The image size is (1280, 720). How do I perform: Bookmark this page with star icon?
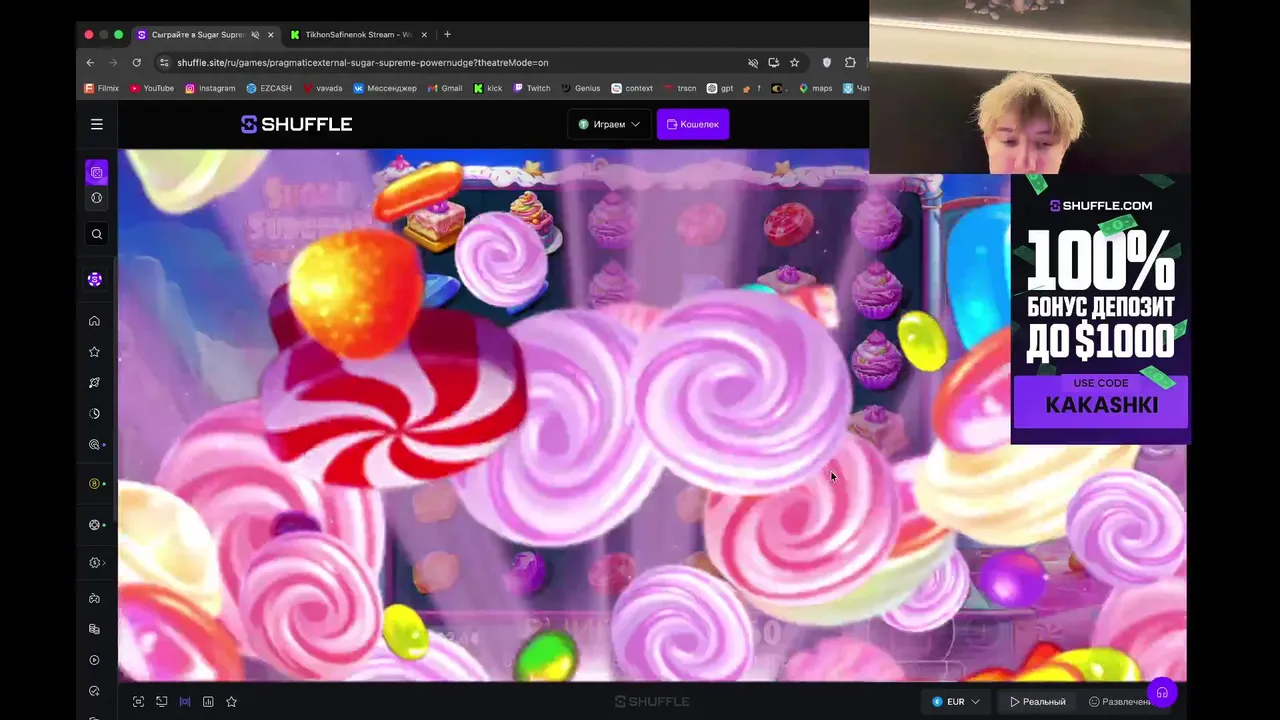(x=794, y=62)
